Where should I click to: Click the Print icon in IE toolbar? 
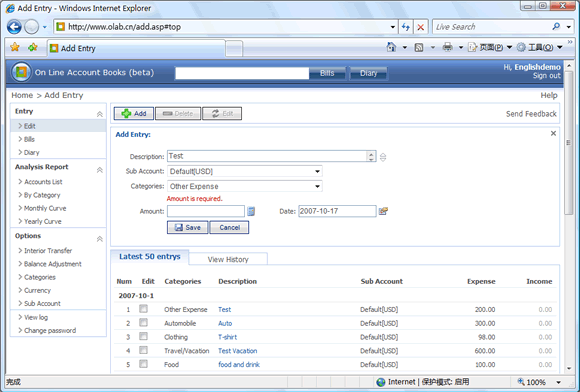pos(448,47)
